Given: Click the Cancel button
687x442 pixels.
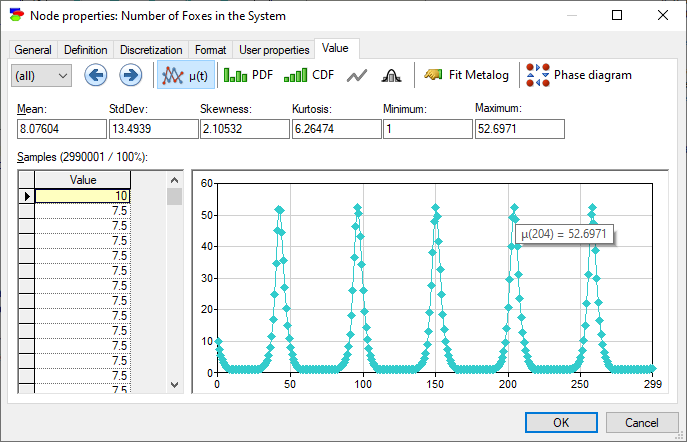Looking at the screenshot, I should 641,422.
